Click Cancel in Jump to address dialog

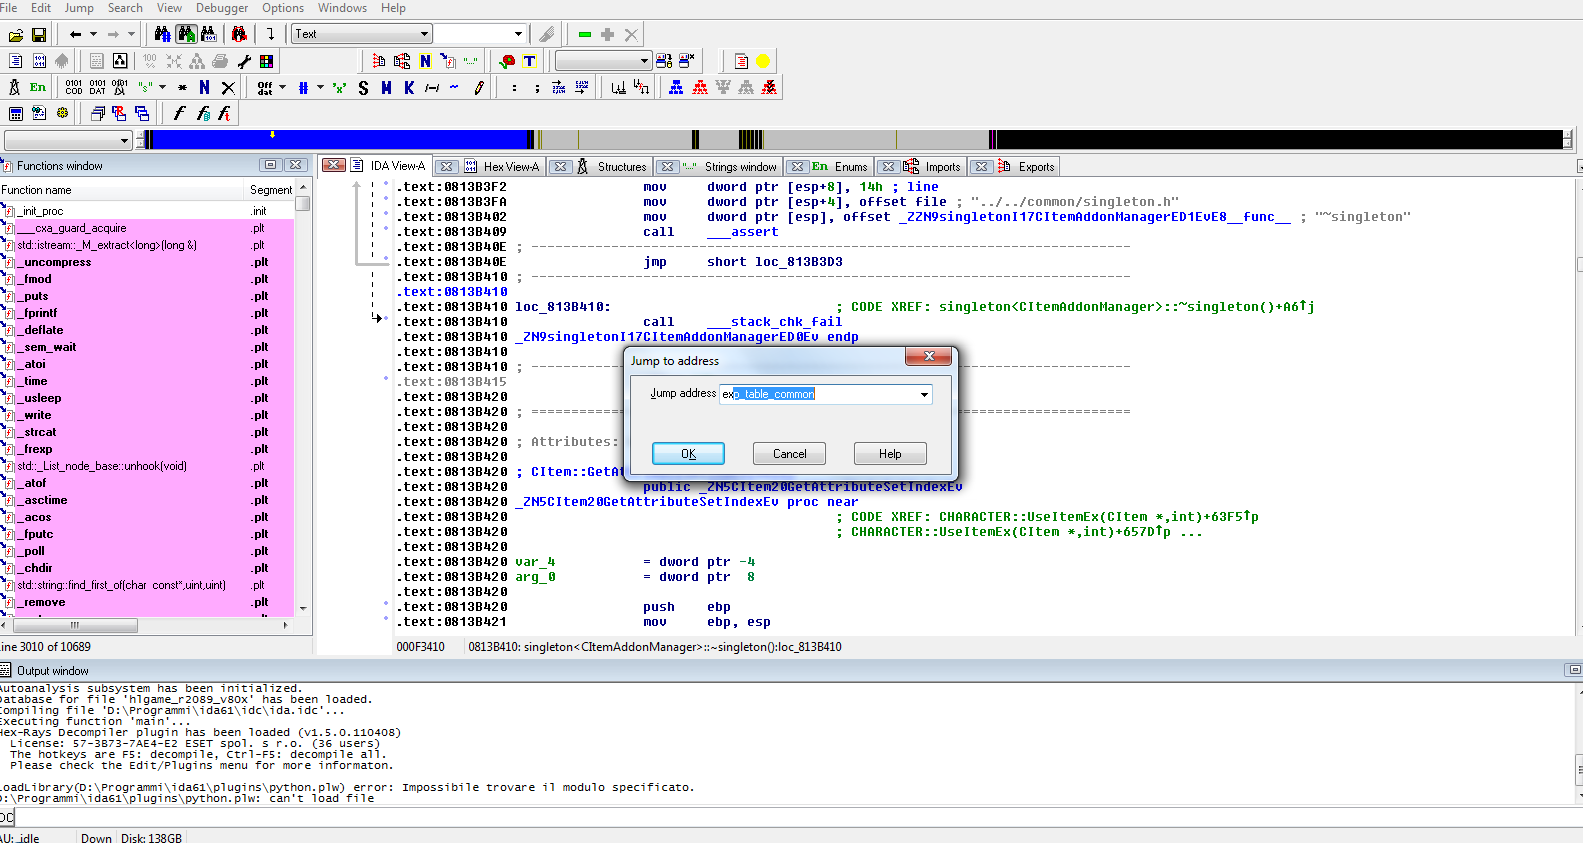coord(789,454)
